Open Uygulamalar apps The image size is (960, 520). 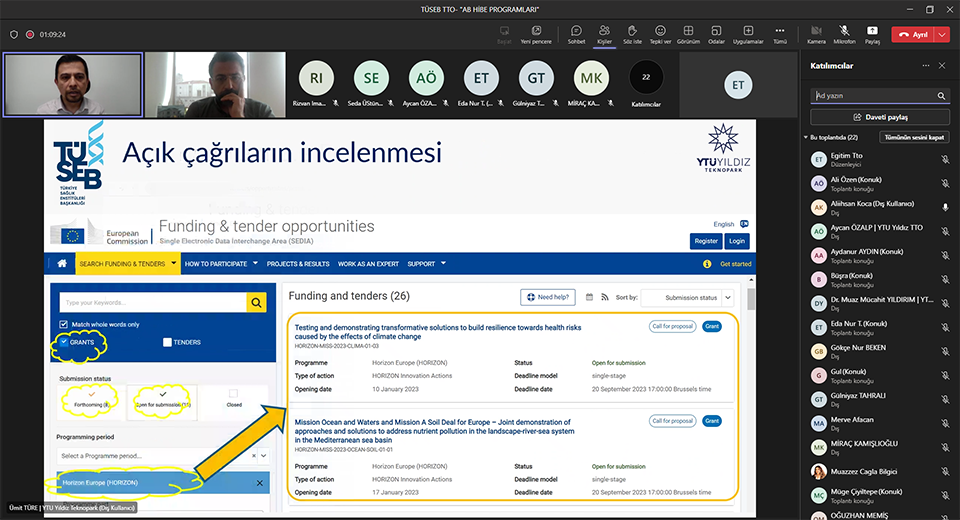pyautogui.click(x=748, y=33)
